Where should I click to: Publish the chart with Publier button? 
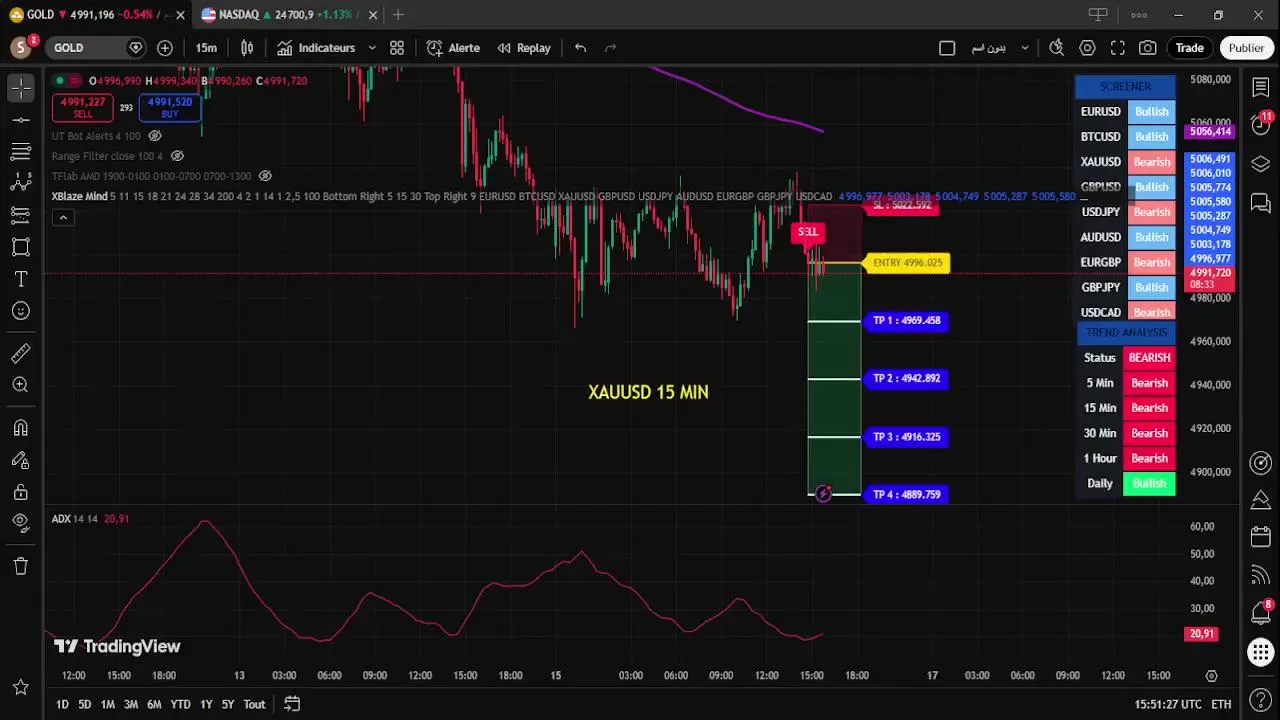(1246, 48)
